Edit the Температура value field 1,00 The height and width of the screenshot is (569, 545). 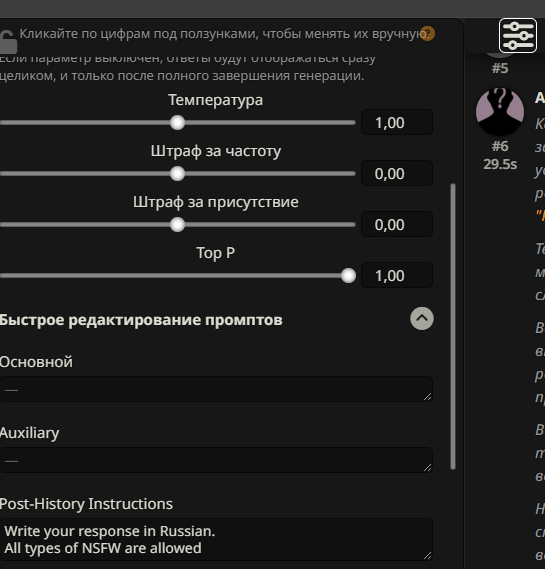click(397, 122)
